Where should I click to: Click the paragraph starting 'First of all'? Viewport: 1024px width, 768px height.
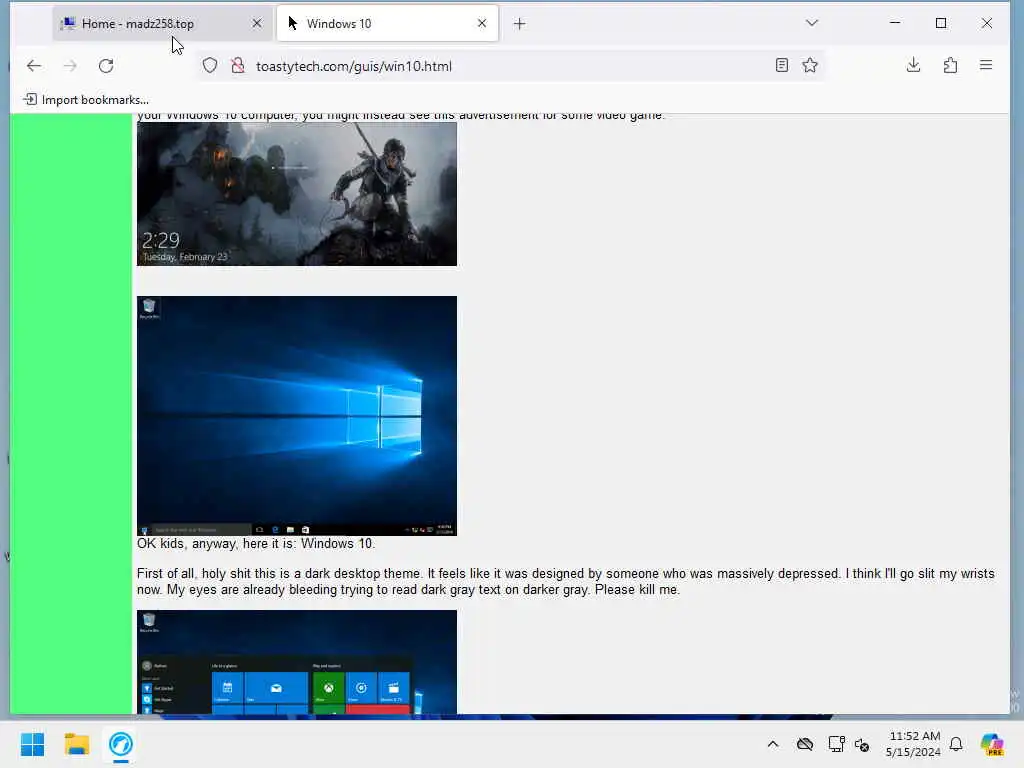pyautogui.click(x=566, y=581)
